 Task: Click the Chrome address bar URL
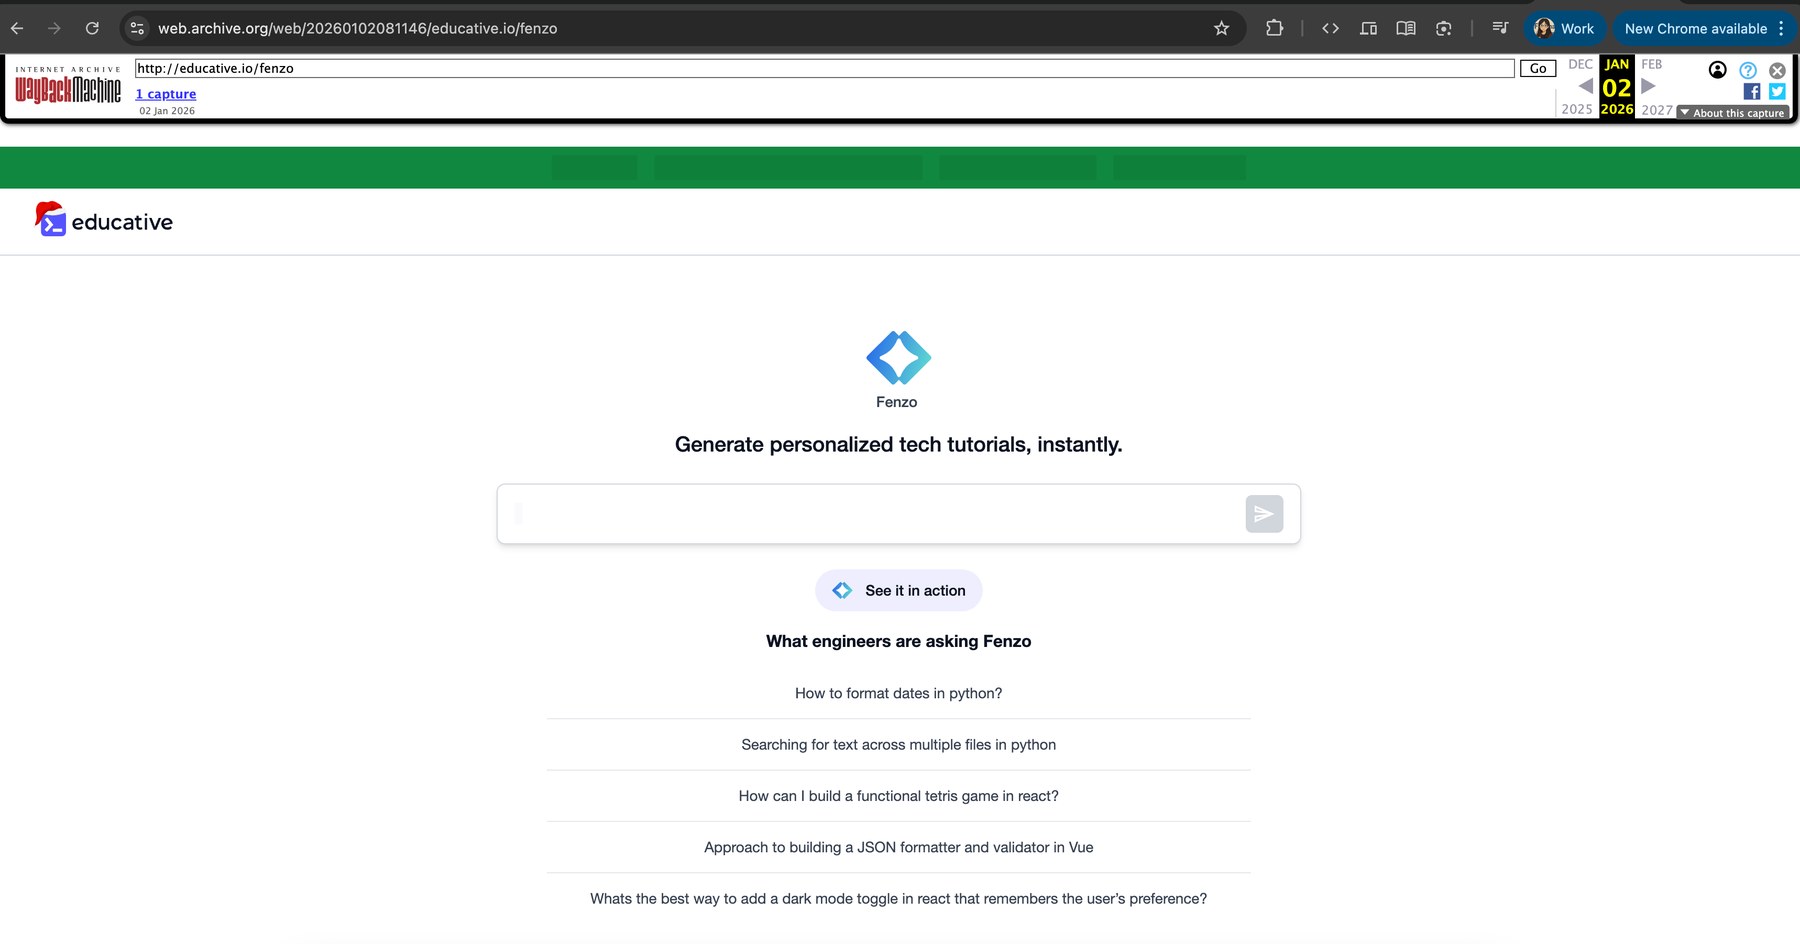pyautogui.click(x=358, y=28)
